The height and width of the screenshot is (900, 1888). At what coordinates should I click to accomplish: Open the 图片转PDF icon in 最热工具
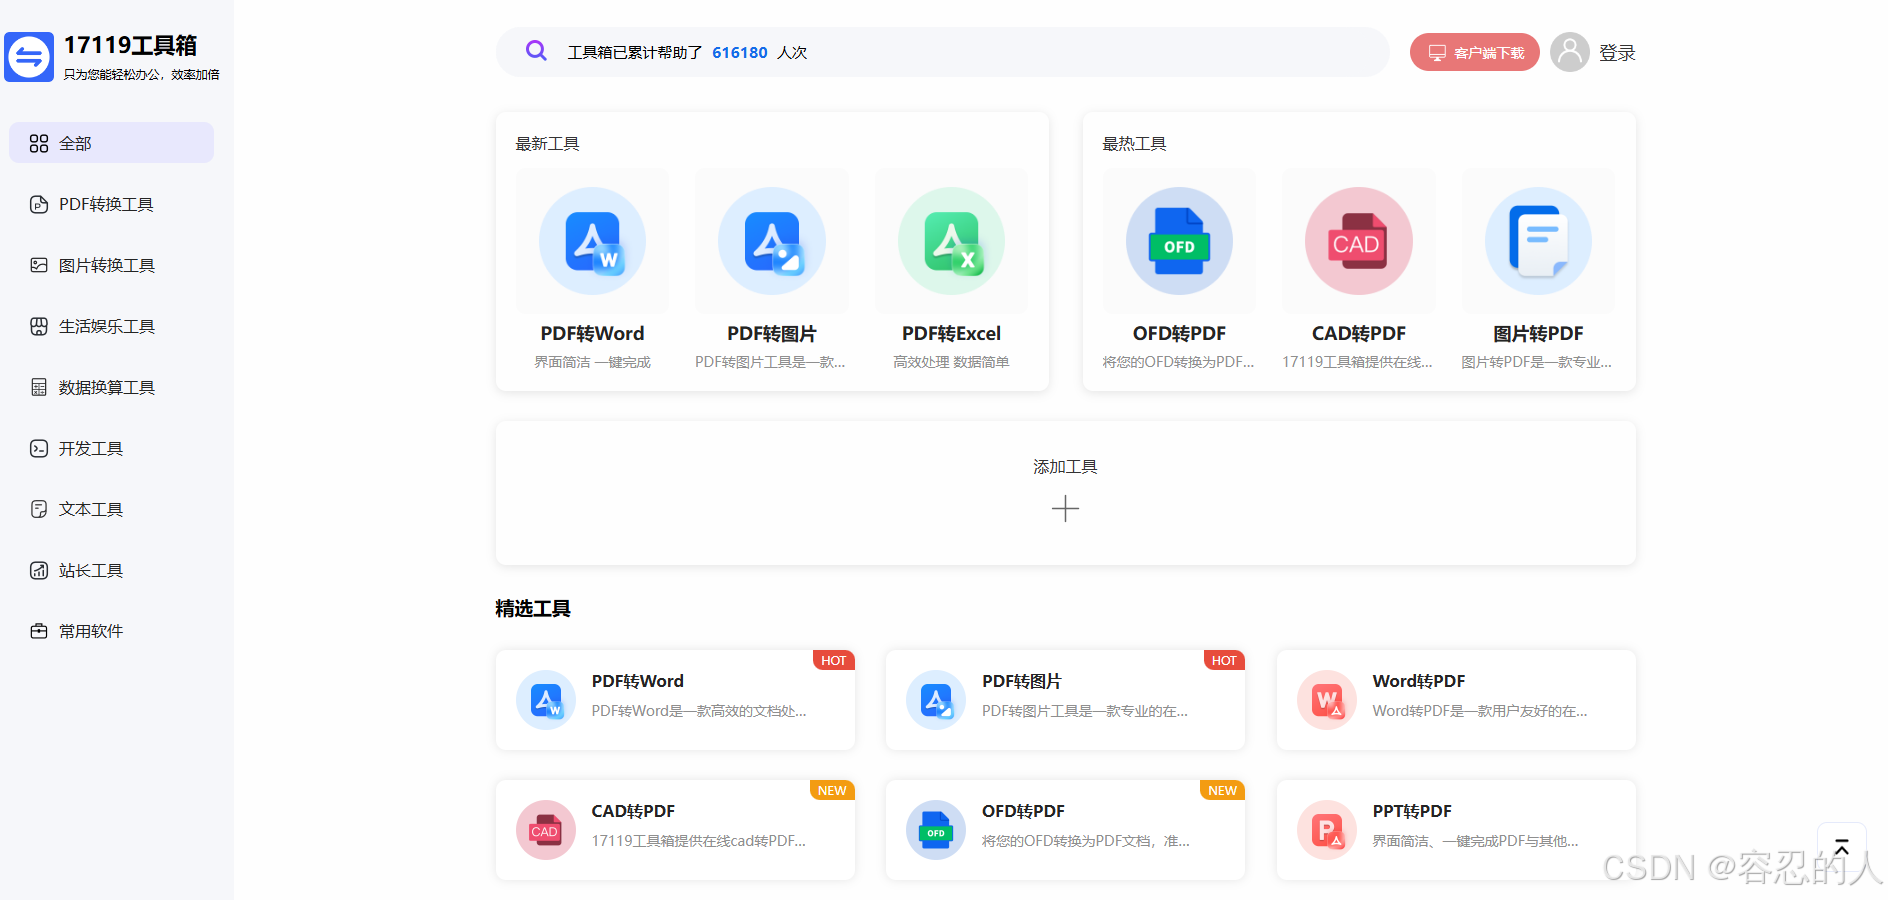pos(1538,241)
